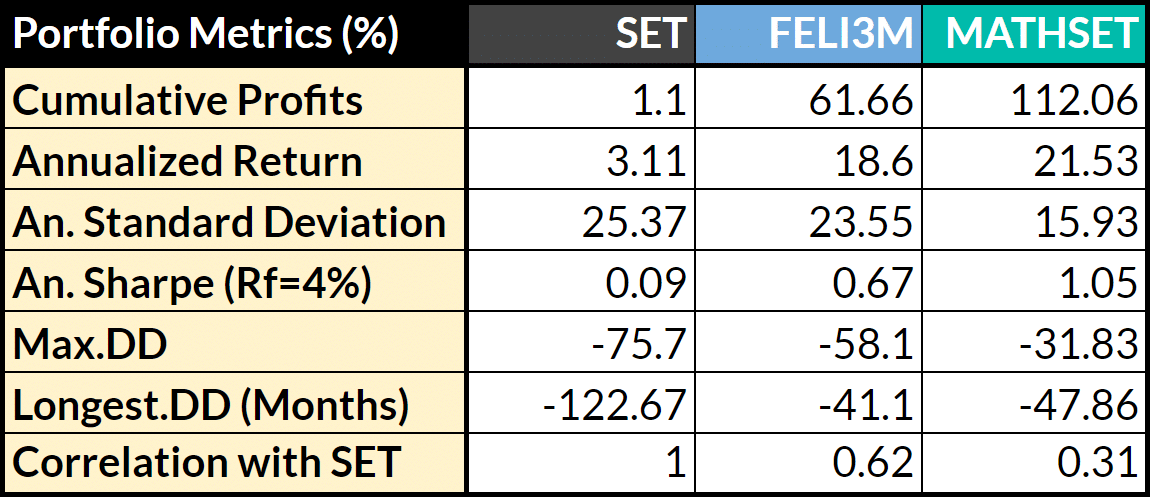1150x497 pixels.
Task: Select MATHSET standard deviation value 15.93
Action: (1088, 222)
